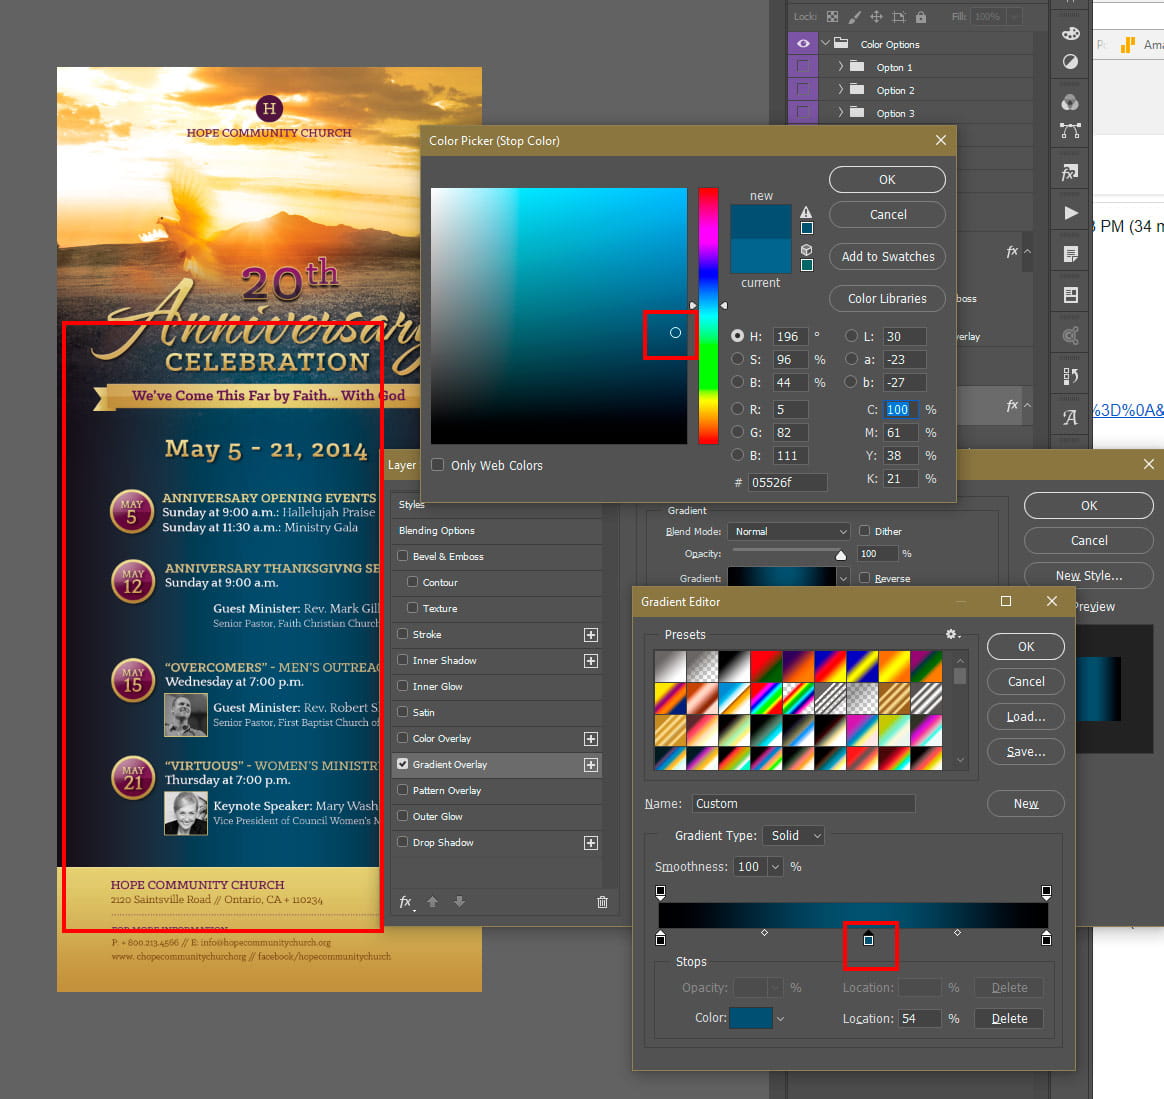Open the Gradient Type dropdown
Screen dimensions: 1164x1099
[795, 836]
